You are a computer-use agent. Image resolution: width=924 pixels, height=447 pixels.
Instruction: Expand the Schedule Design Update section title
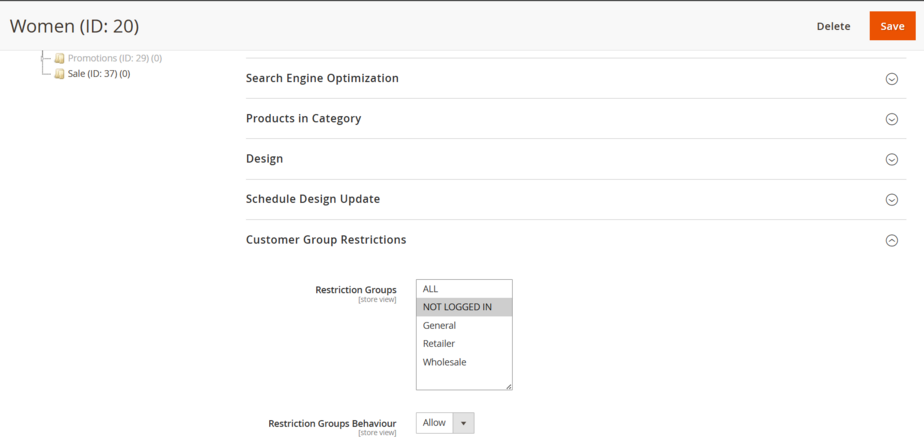313,199
